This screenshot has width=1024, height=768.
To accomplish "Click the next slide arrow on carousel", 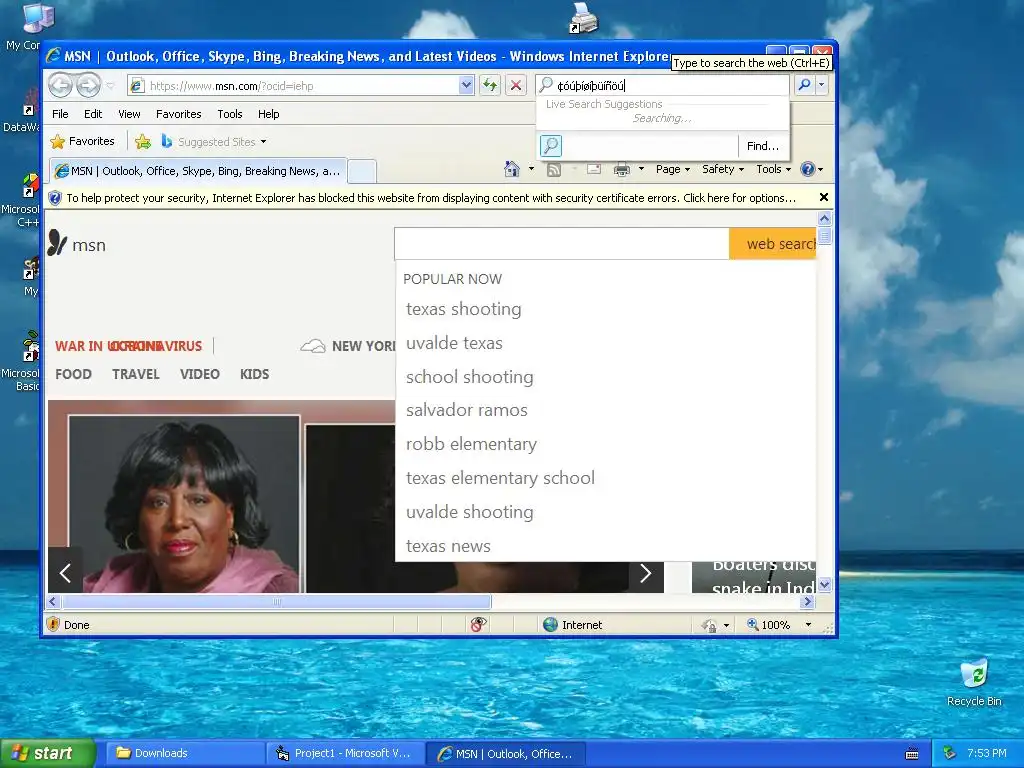I will pyautogui.click(x=646, y=573).
